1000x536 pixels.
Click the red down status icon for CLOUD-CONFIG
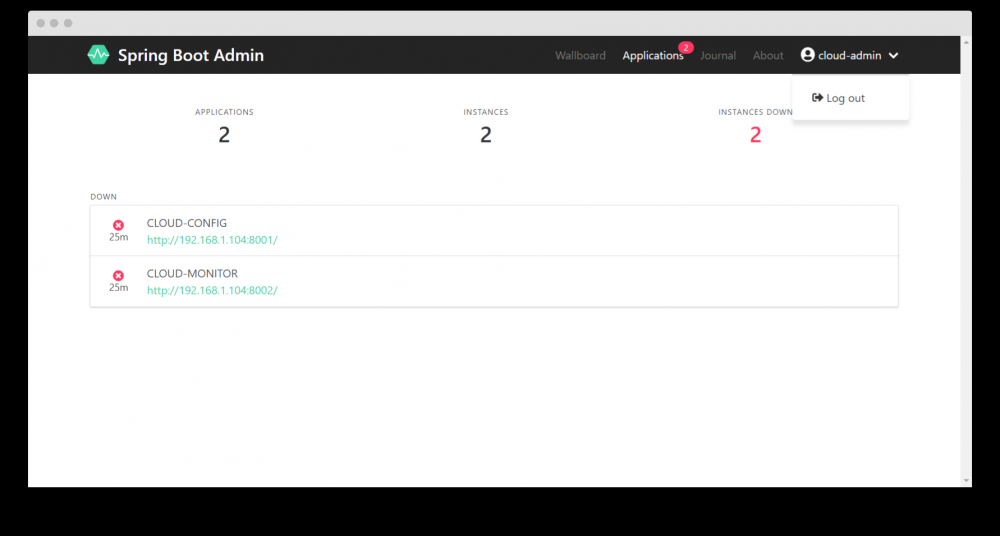pos(118,225)
